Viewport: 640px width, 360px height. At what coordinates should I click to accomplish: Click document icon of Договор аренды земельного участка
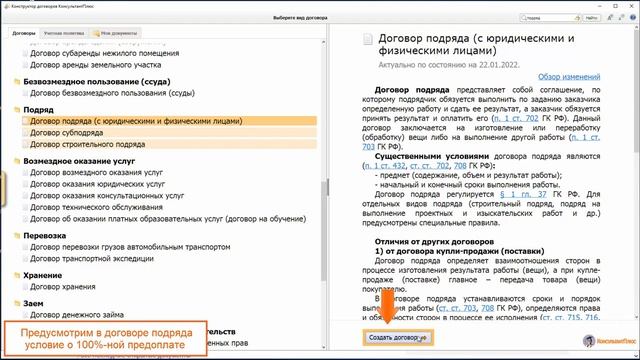(25, 65)
